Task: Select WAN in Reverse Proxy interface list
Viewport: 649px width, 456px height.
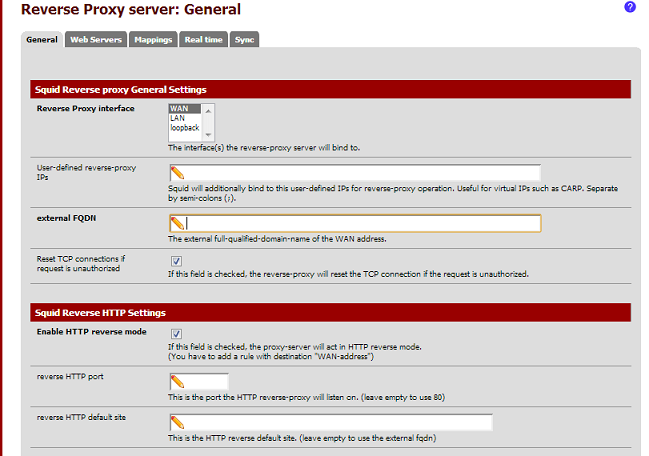Action: 184,108
